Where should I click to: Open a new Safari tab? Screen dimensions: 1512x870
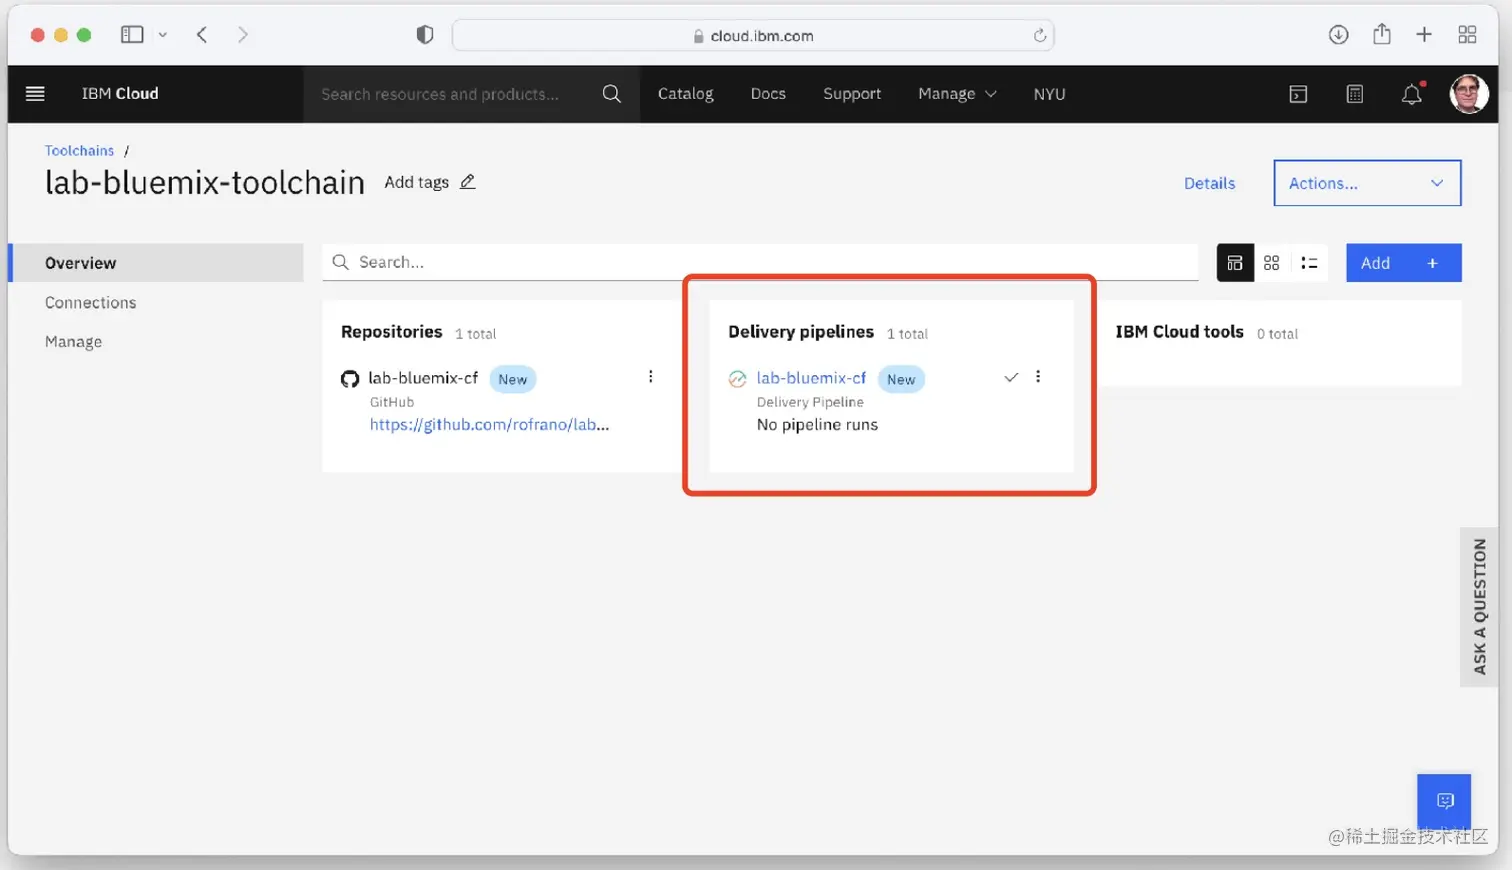point(1424,35)
